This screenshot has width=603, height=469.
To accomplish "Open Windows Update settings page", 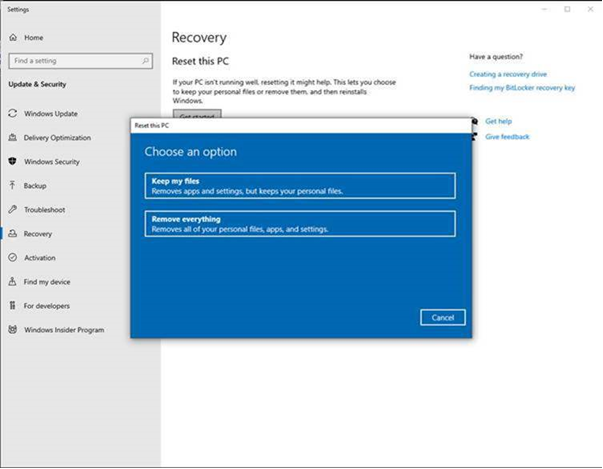I will coord(50,114).
